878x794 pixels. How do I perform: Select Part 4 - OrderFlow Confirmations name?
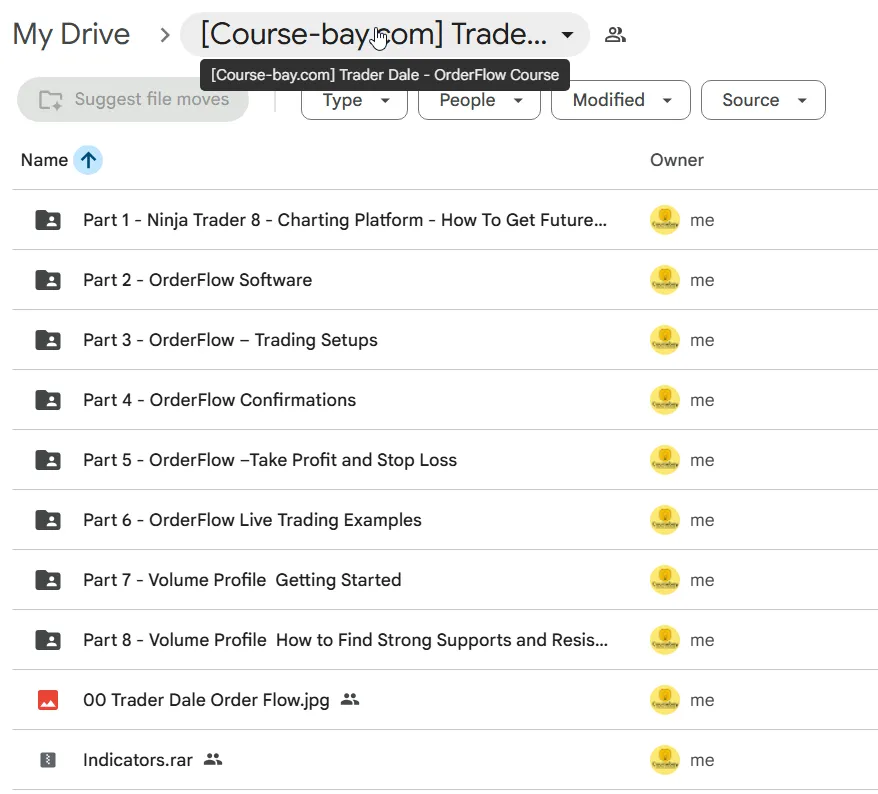(x=220, y=400)
